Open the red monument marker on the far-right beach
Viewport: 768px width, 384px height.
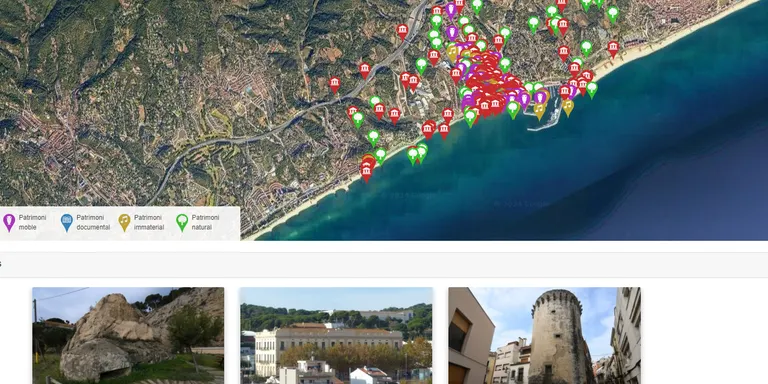click(x=613, y=49)
